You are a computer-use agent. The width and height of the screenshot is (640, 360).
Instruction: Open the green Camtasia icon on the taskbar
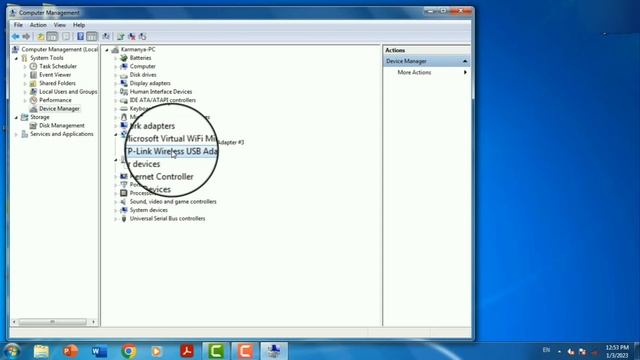[x=216, y=351]
